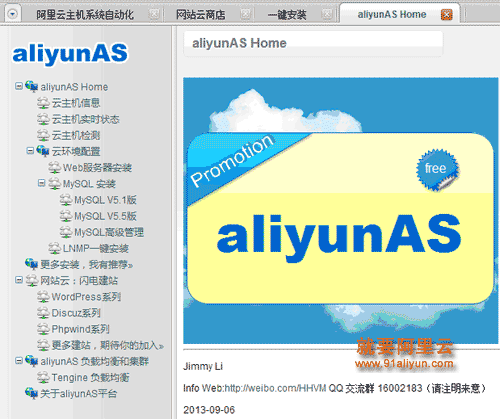
Task: Click the cloud icon beside LNMP一键安装
Action: coord(54,248)
